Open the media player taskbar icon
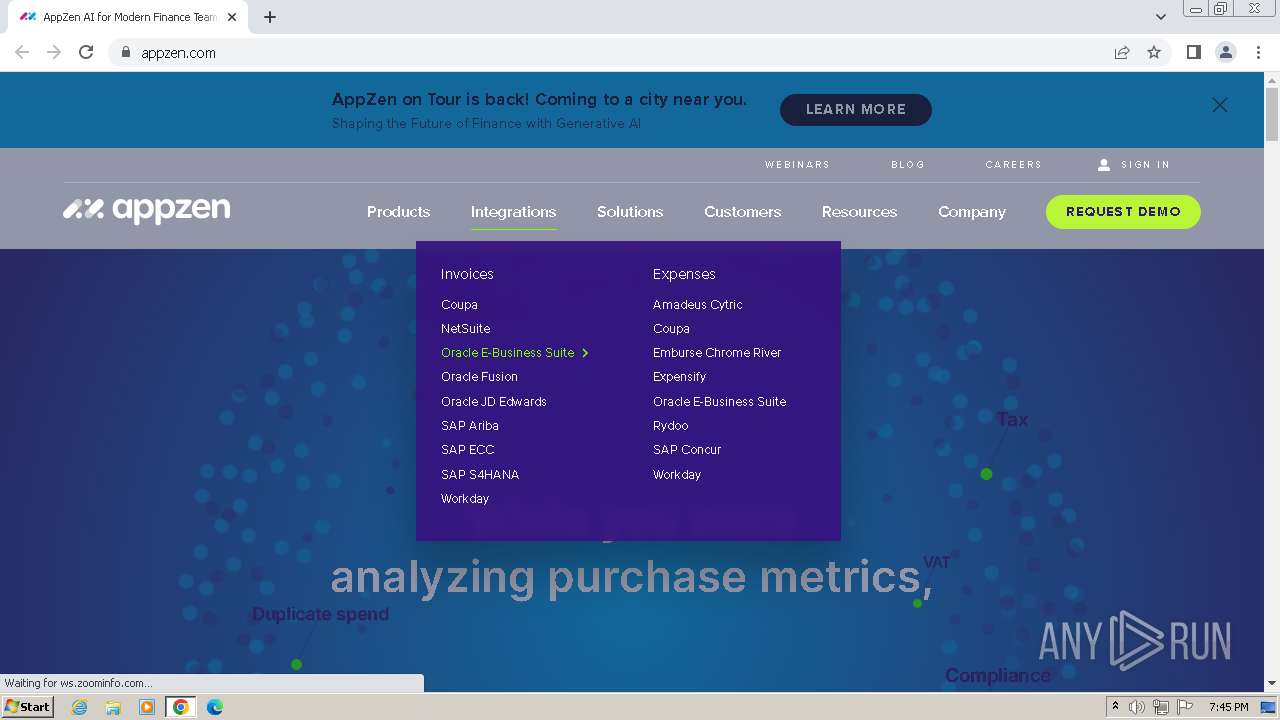This screenshot has width=1280, height=720. [147, 707]
